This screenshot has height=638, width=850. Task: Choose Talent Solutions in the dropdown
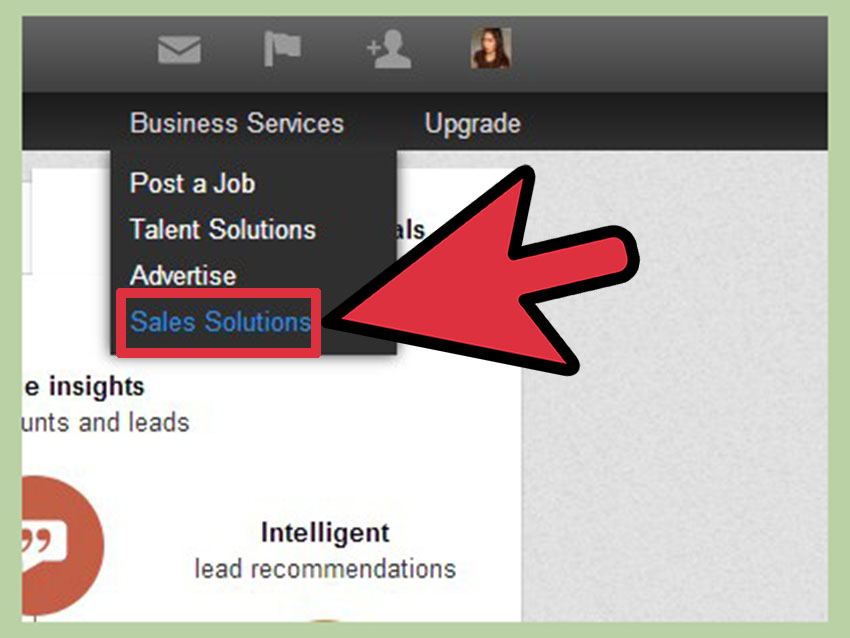coord(223,229)
